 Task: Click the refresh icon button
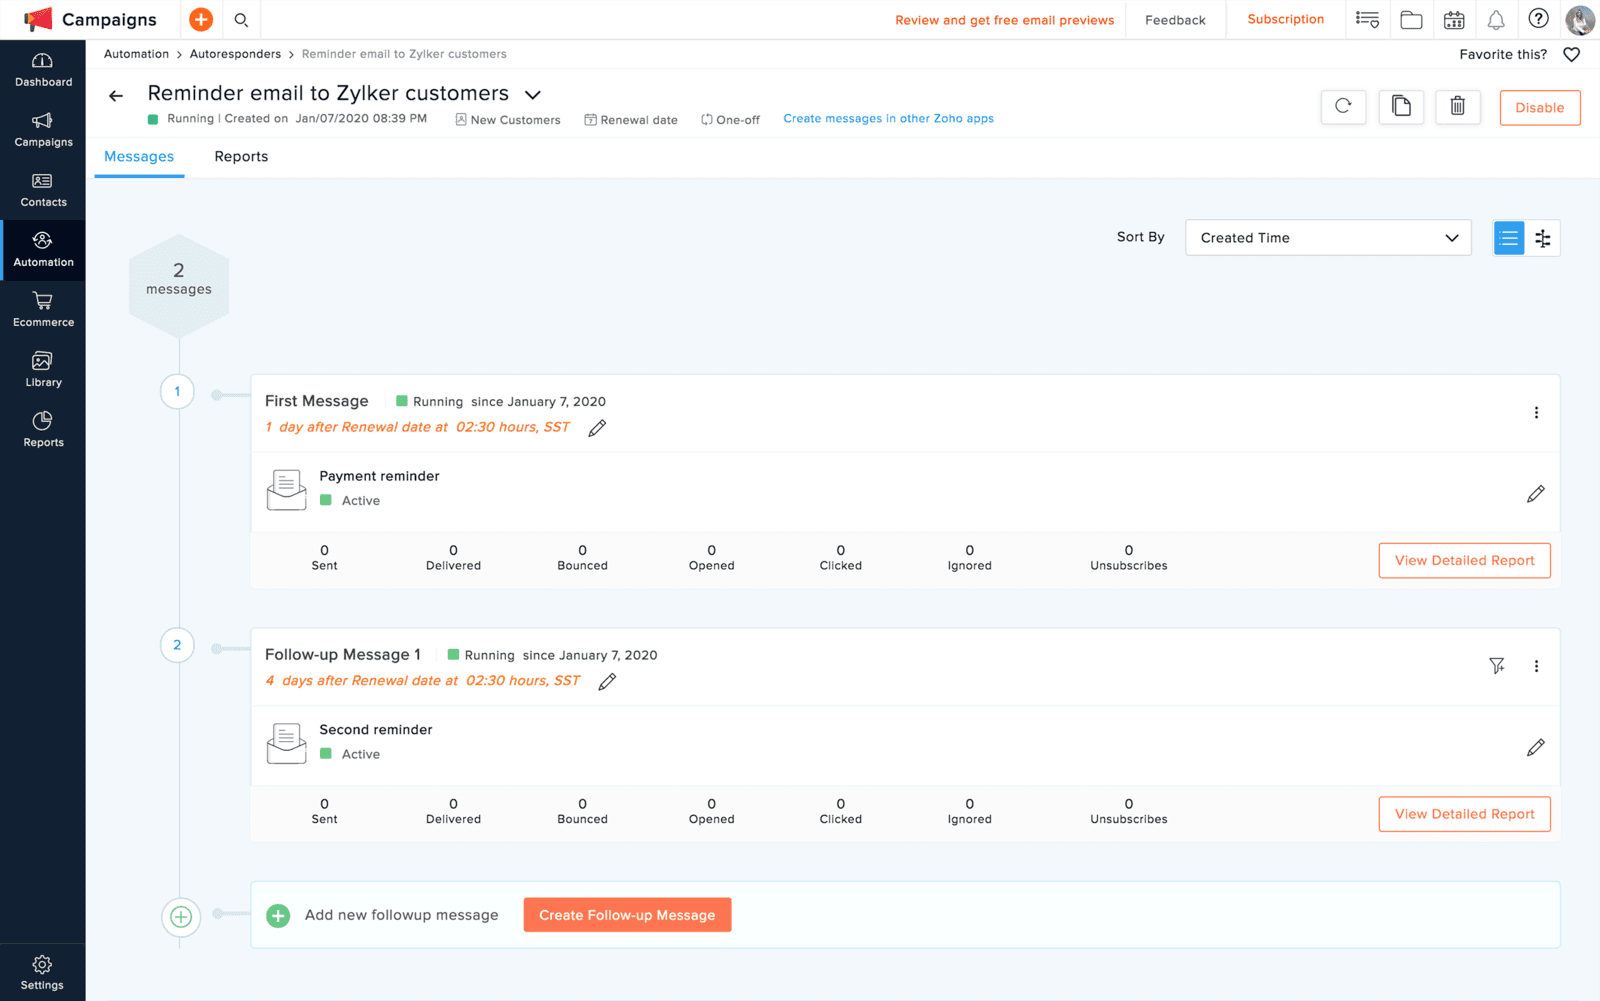point(1343,107)
